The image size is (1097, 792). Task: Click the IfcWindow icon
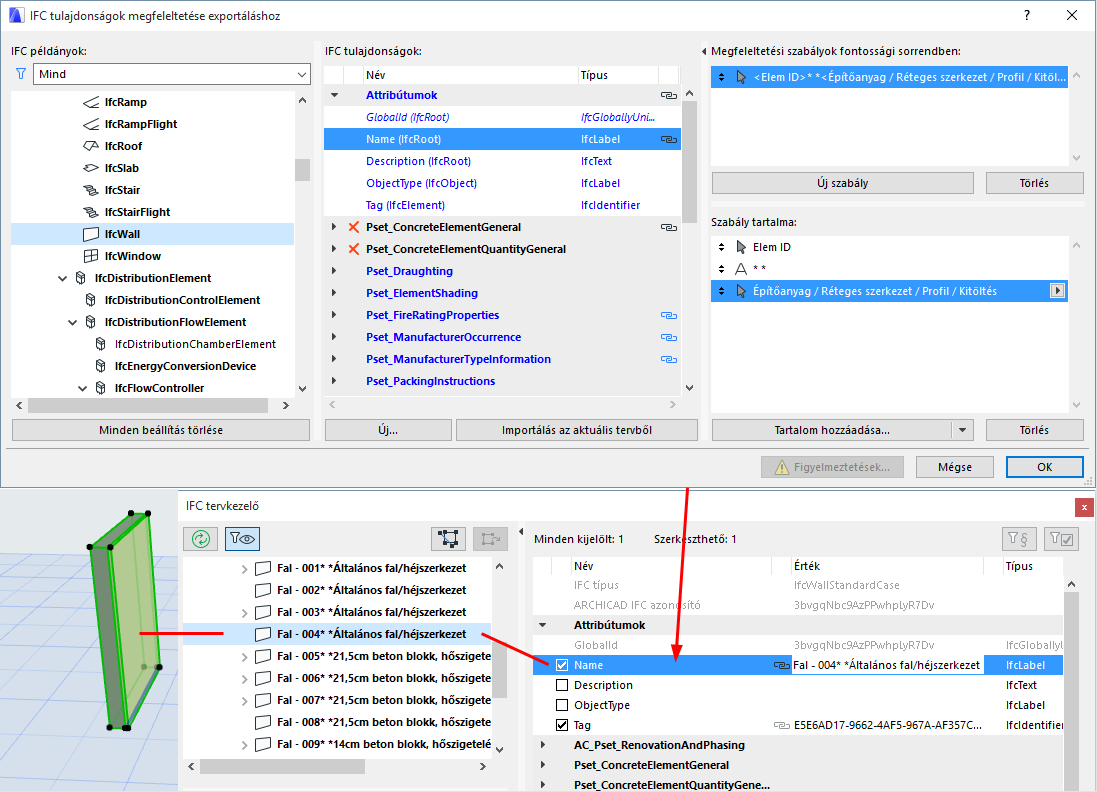point(91,256)
